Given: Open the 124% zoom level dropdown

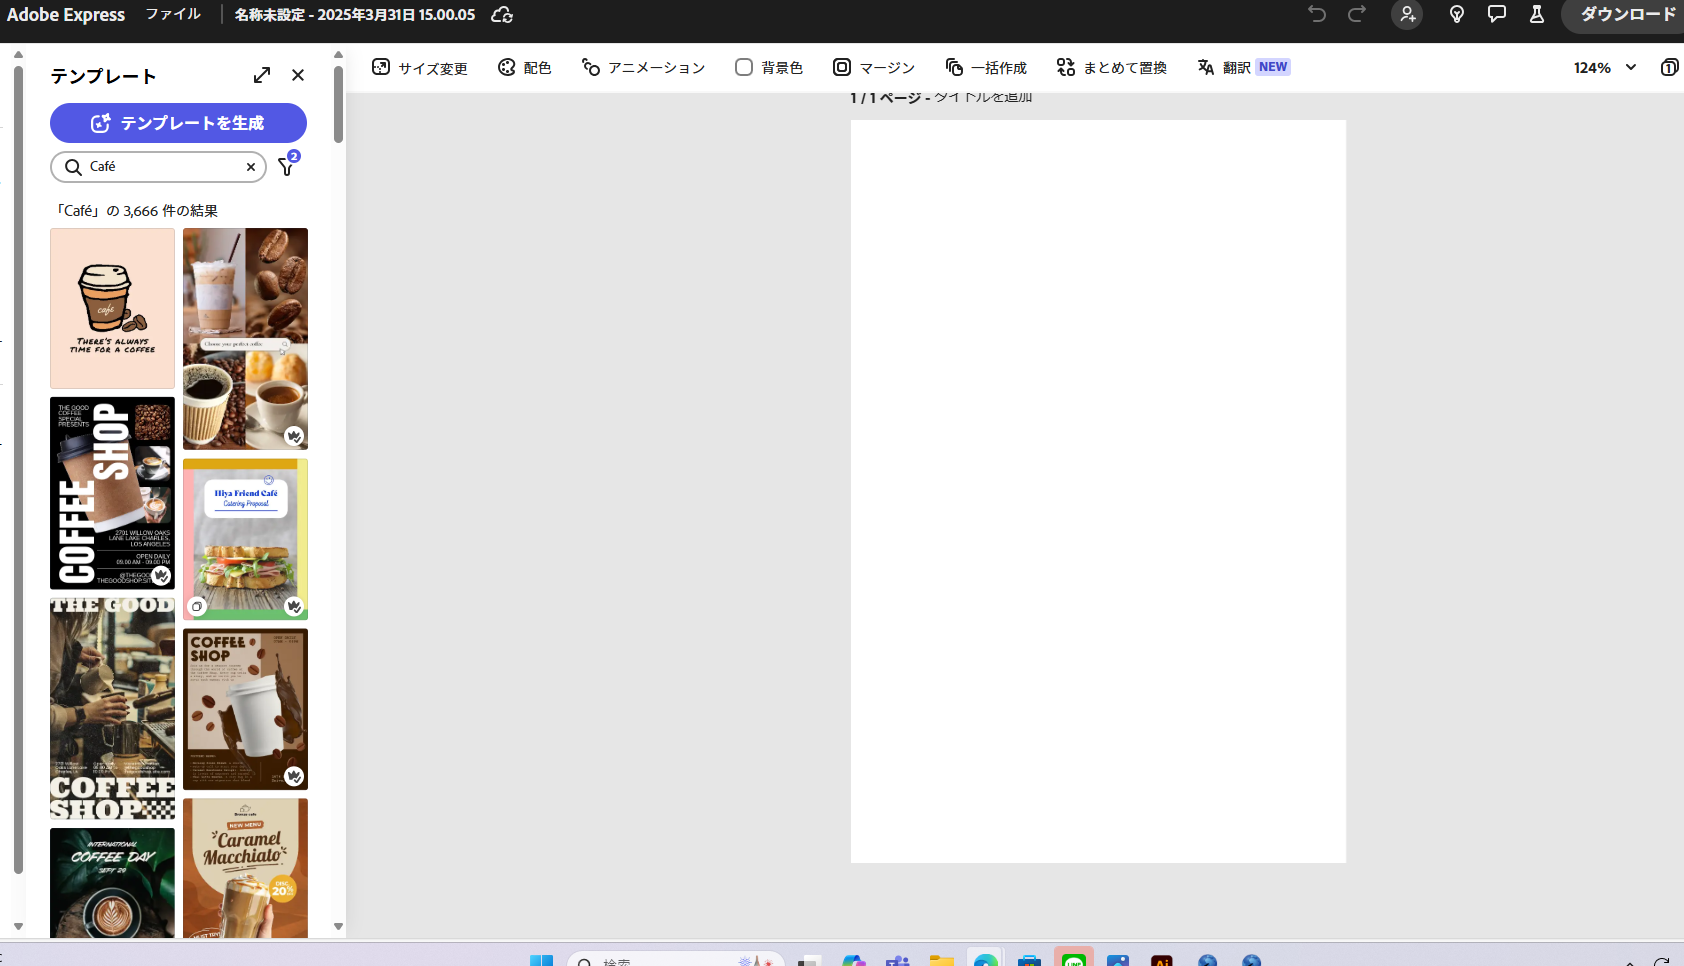Looking at the screenshot, I should coord(1604,67).
